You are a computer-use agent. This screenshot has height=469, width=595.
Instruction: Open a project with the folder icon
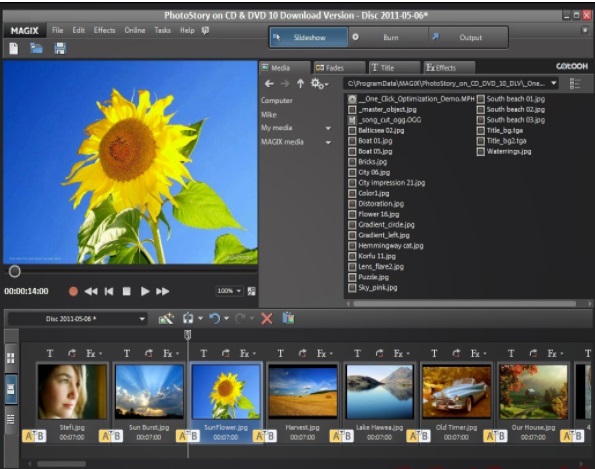tap(36, 48)
